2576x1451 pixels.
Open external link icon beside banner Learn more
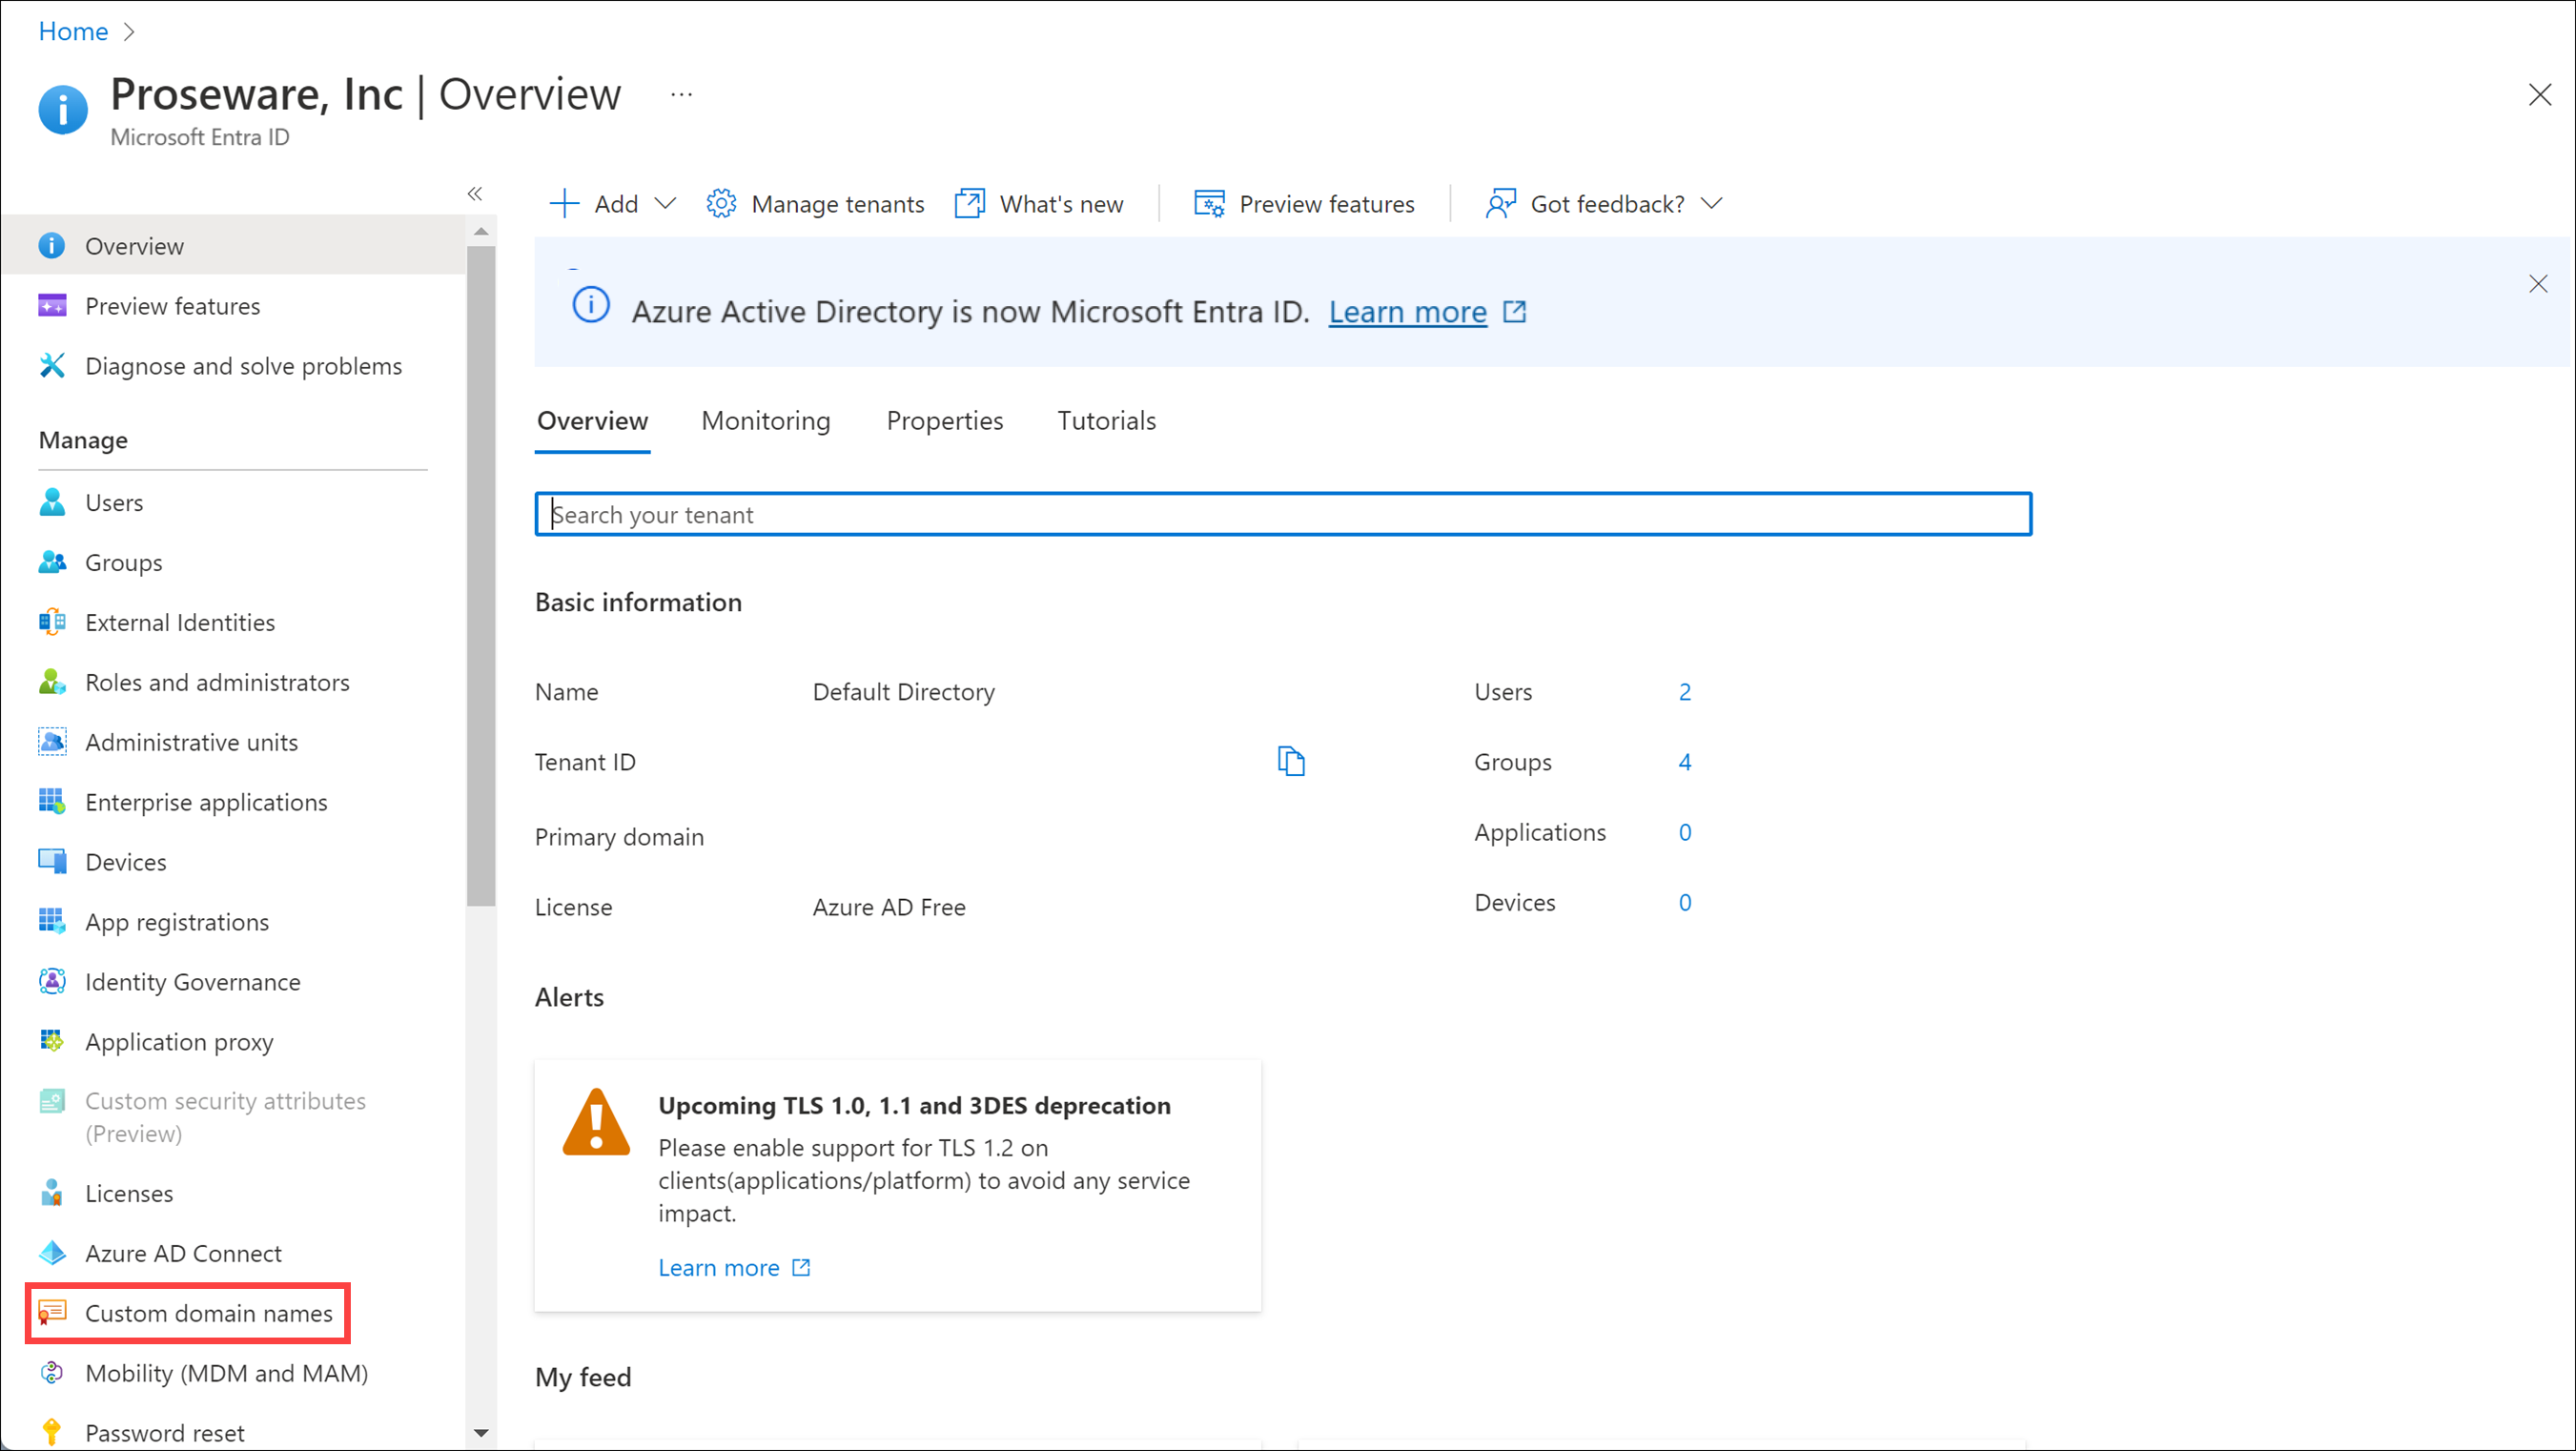pyautogui.click(x=1515, y=312)
